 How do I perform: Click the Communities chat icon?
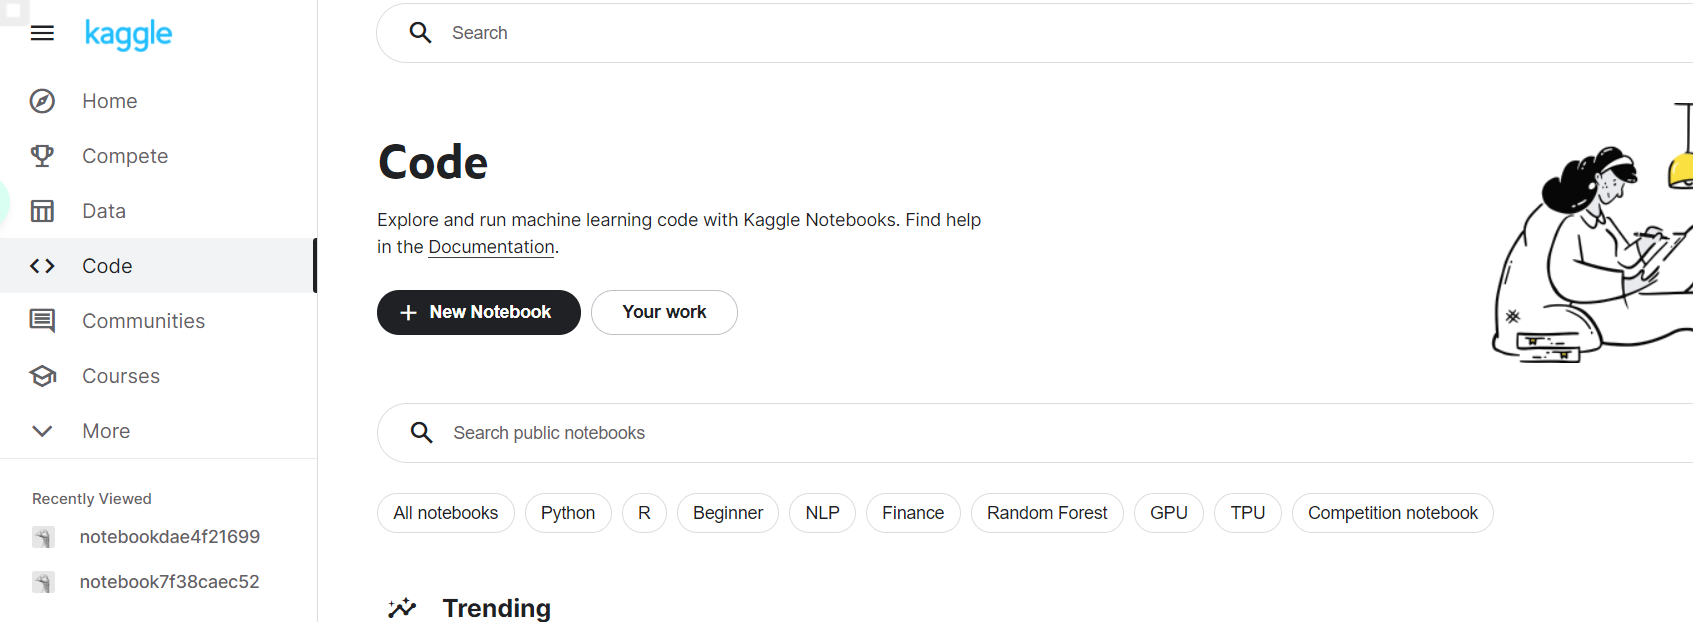(x=42, y=321)
